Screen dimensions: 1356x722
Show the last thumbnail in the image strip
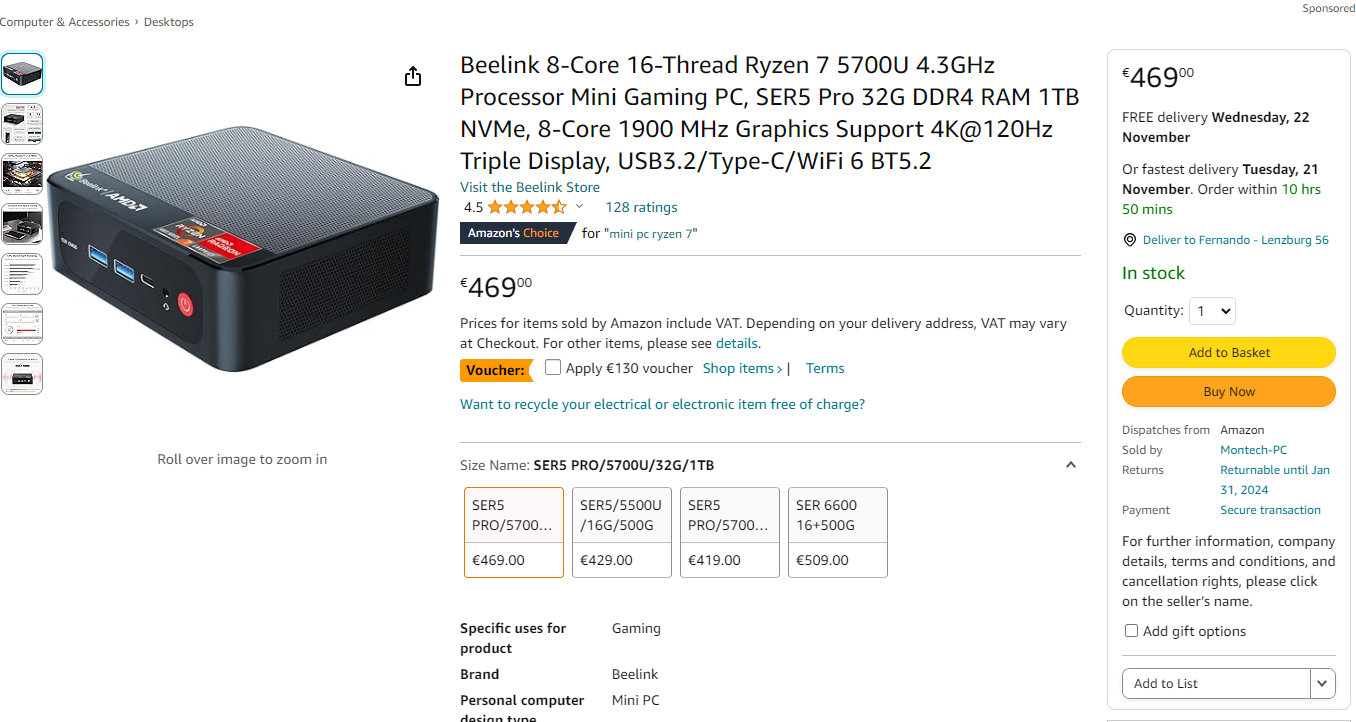coord(22,374)
